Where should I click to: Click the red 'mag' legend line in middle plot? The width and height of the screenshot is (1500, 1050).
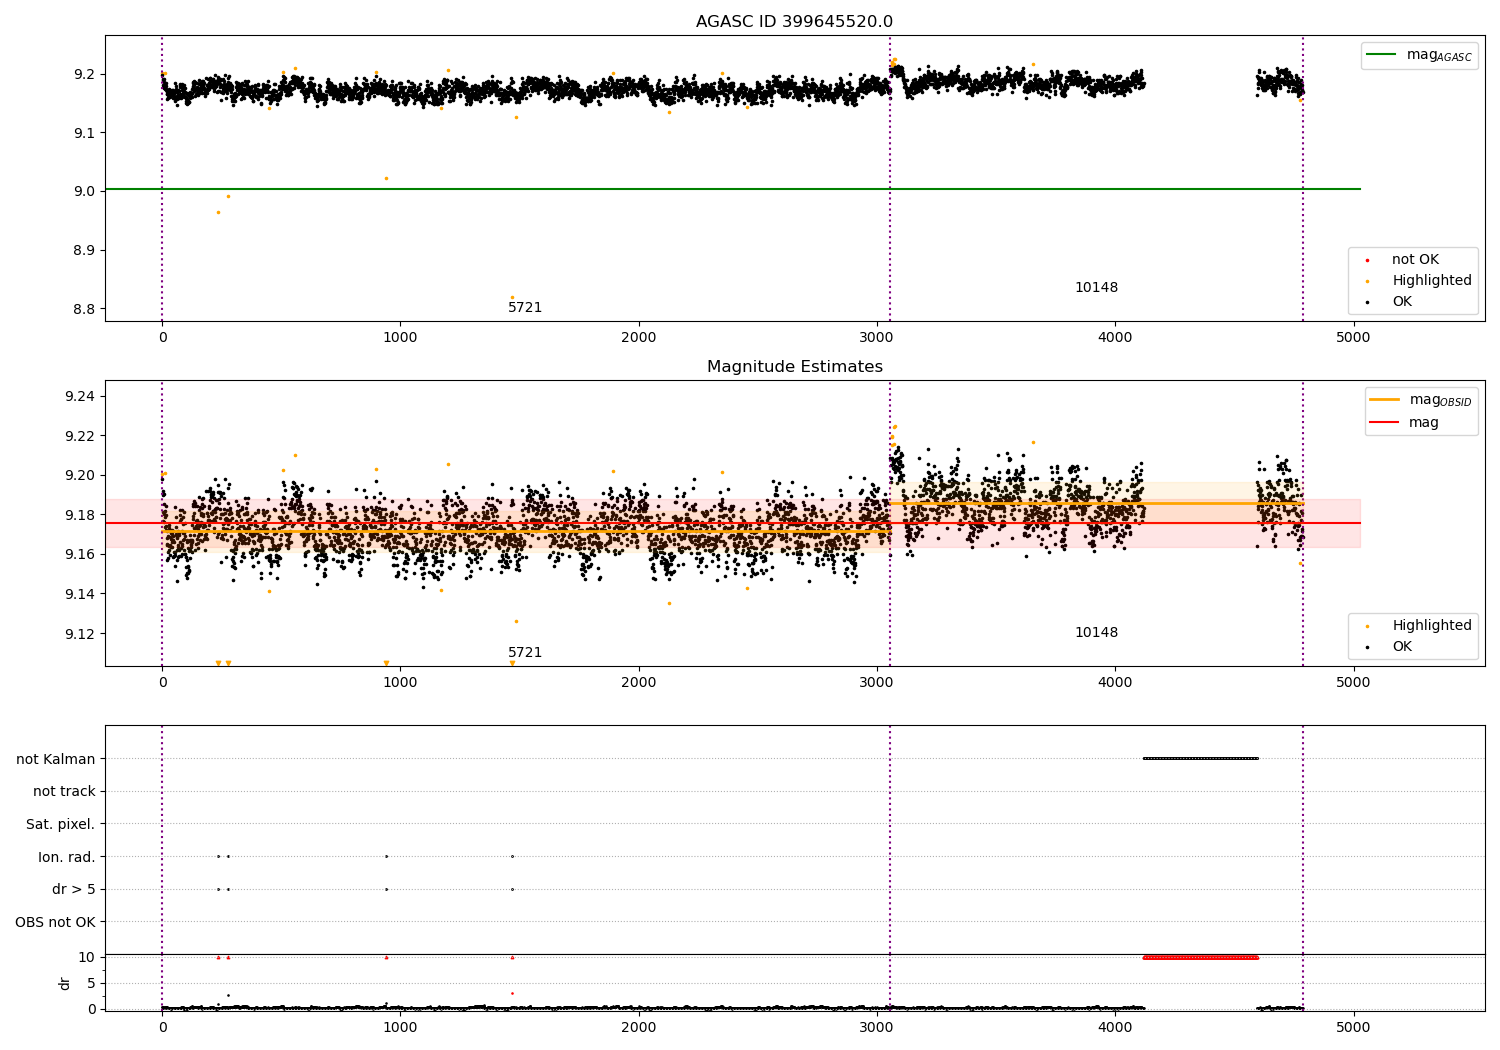coord(1385,423)
